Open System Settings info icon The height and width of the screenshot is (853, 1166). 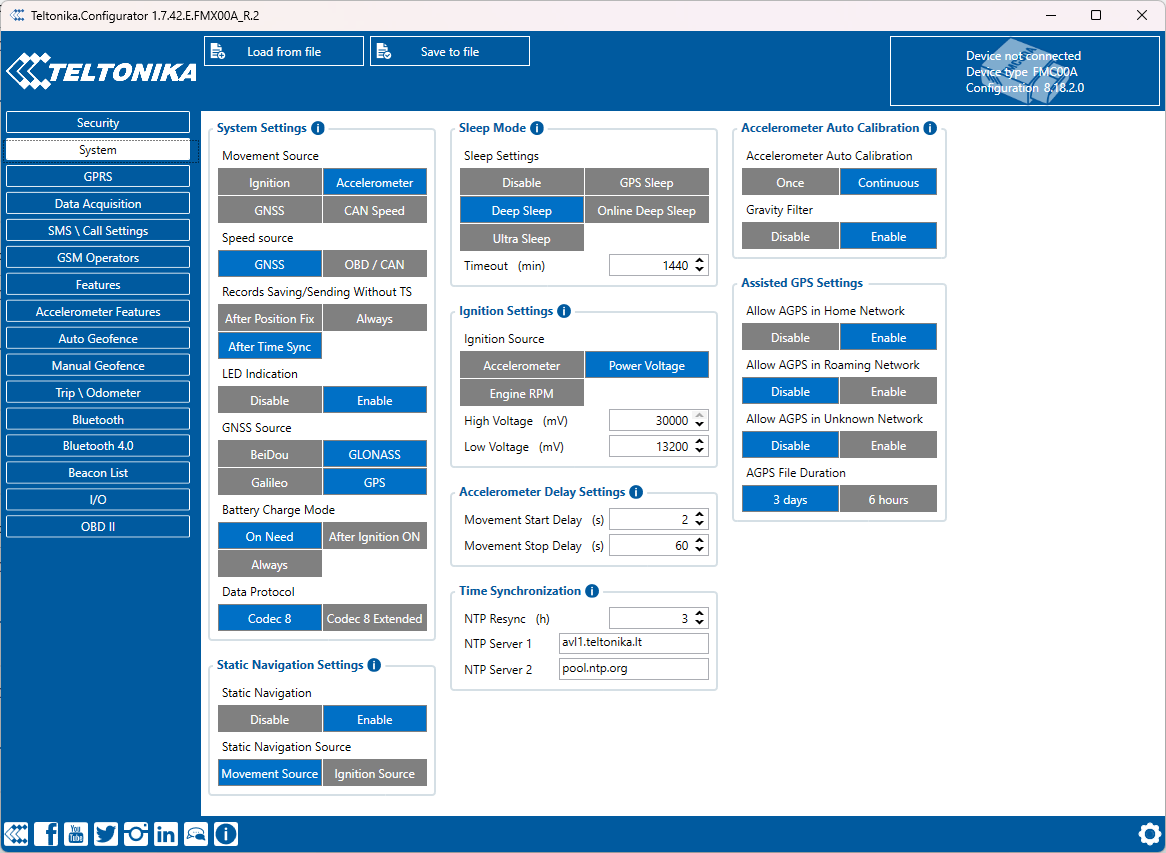pyautogui.click(x=318, y=128)
